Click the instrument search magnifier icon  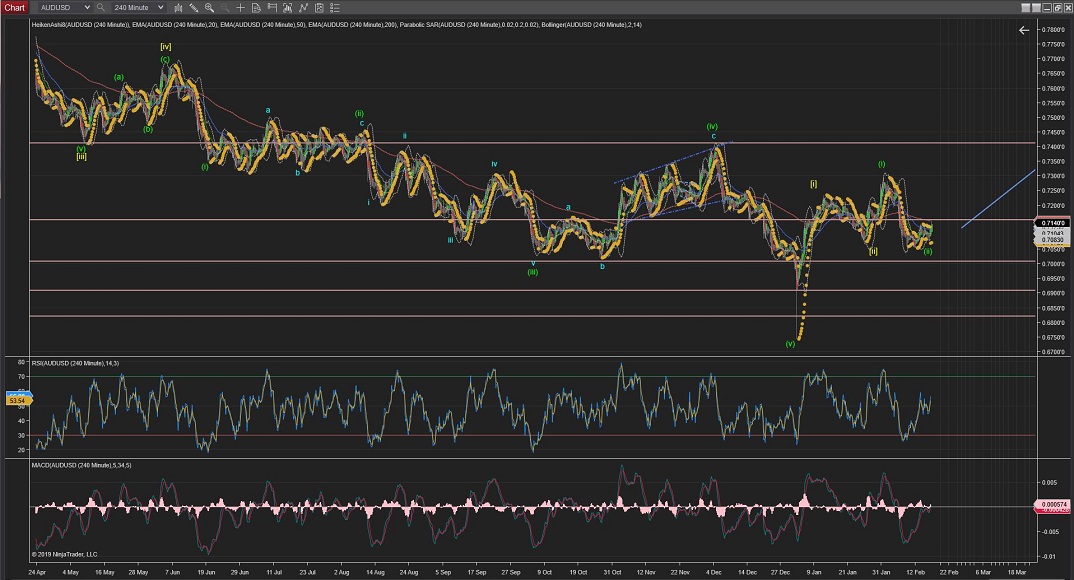tap(101, 8)
